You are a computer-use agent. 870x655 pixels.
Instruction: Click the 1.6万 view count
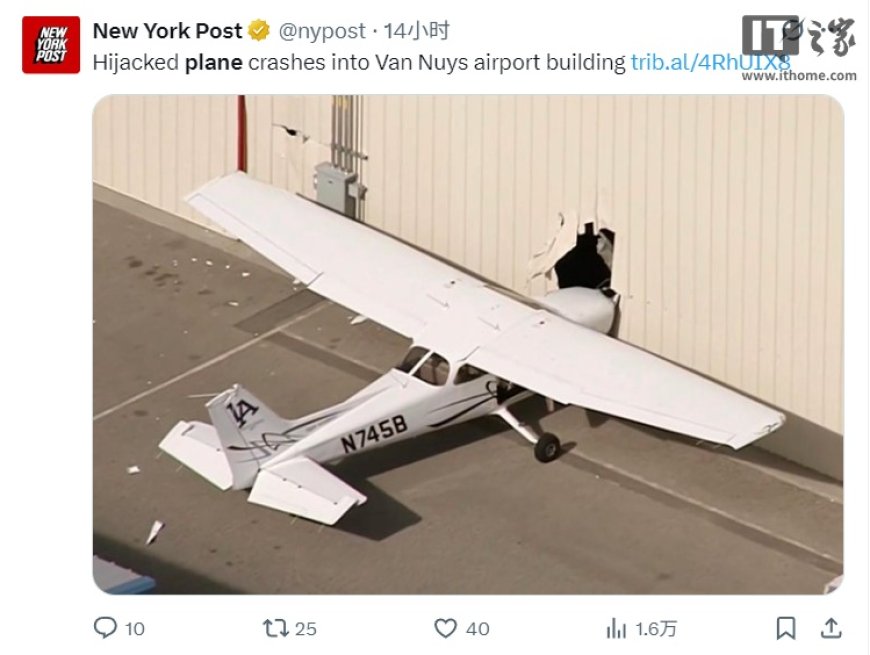656,629
